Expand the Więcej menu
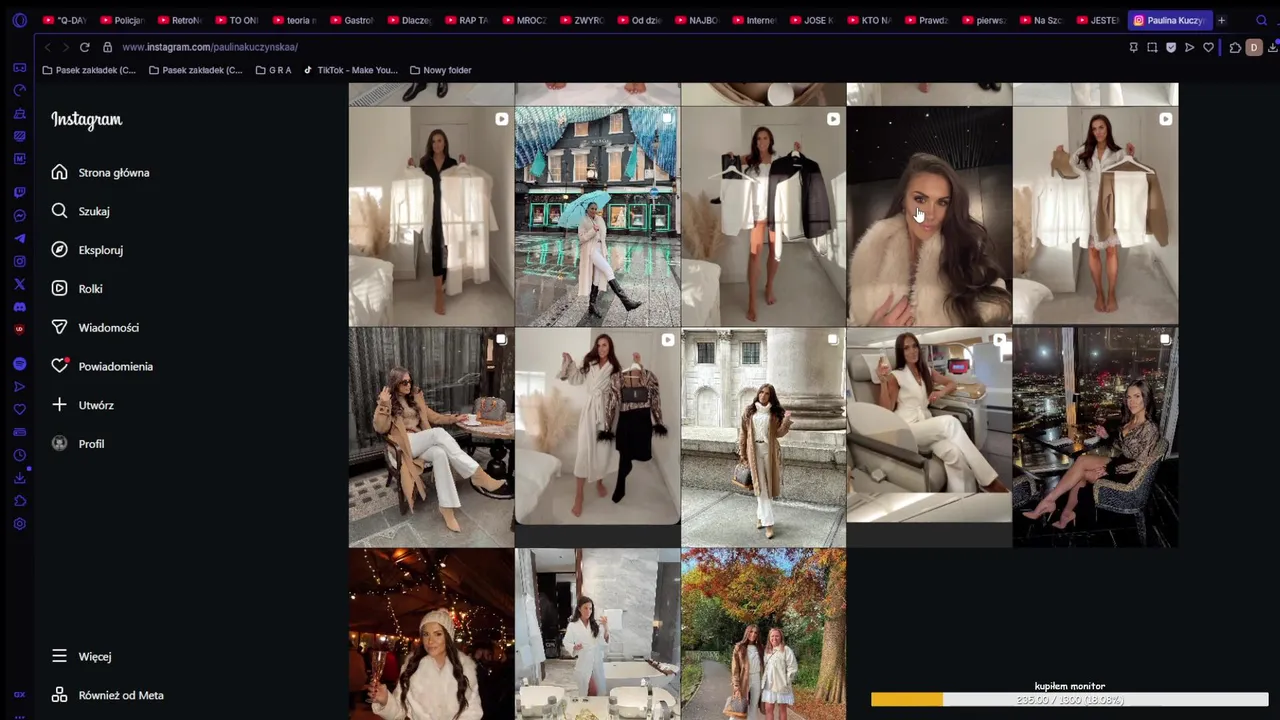The width and height of the screenshot is (1280, 720). [81, 656]
